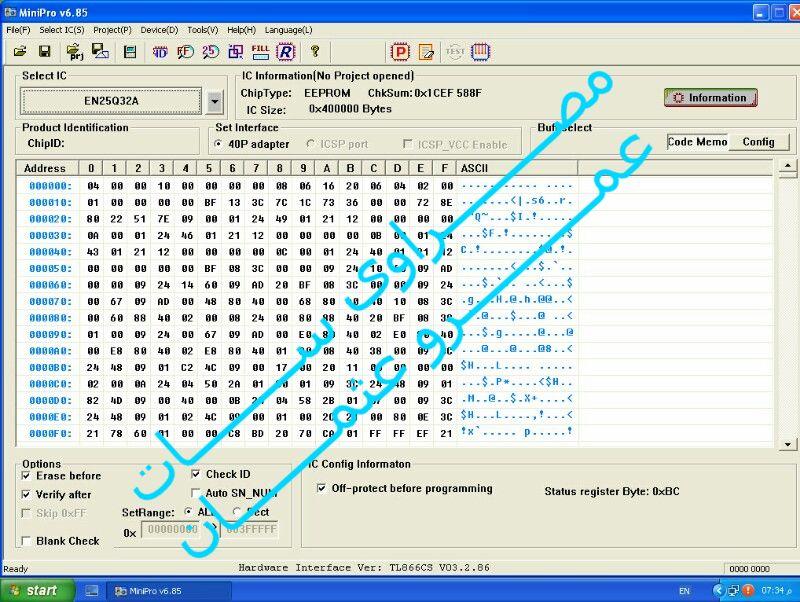Toggle Off-protect before programming checkbox
Screen dimensions: 800x602
click(321, 488)
